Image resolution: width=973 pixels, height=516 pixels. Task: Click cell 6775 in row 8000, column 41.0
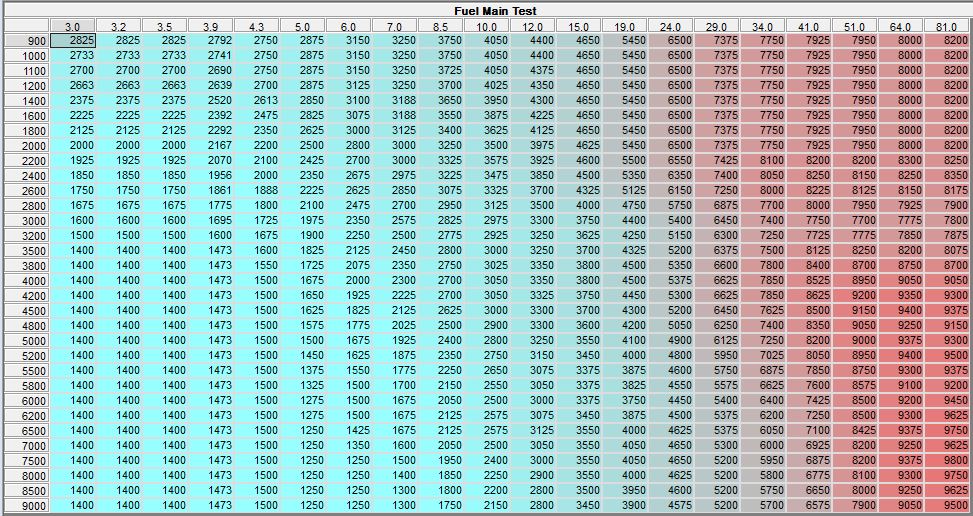[808, 475]
